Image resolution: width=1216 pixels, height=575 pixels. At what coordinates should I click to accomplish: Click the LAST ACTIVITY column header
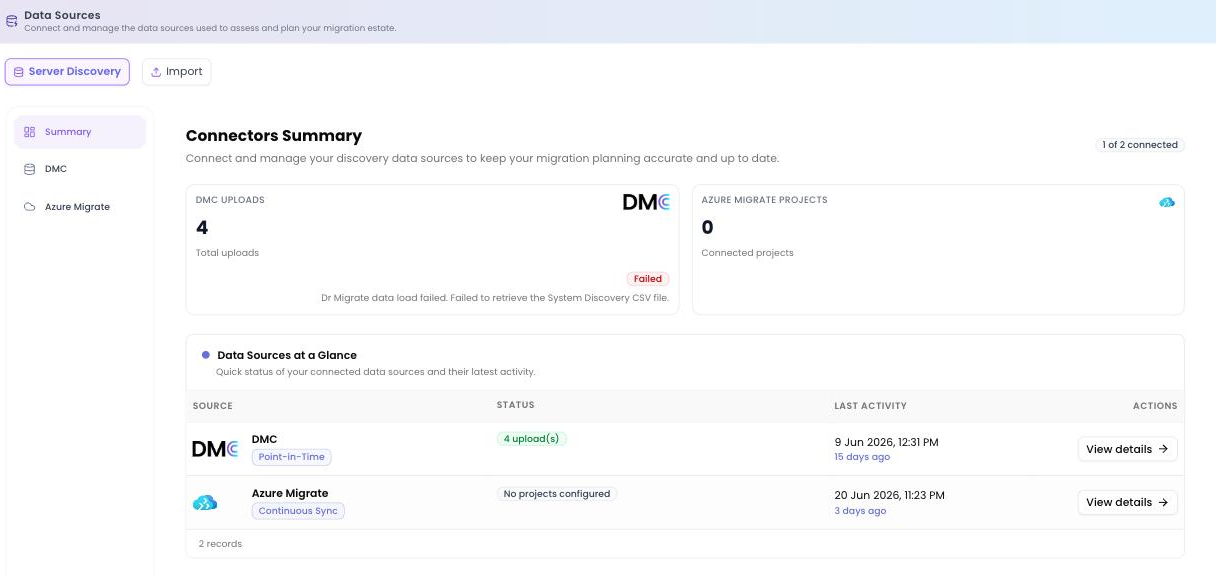(870, 406)
